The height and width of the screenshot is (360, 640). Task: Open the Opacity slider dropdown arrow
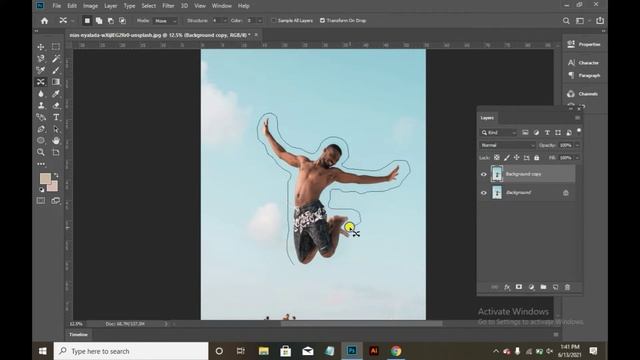(x=578, y=145)
